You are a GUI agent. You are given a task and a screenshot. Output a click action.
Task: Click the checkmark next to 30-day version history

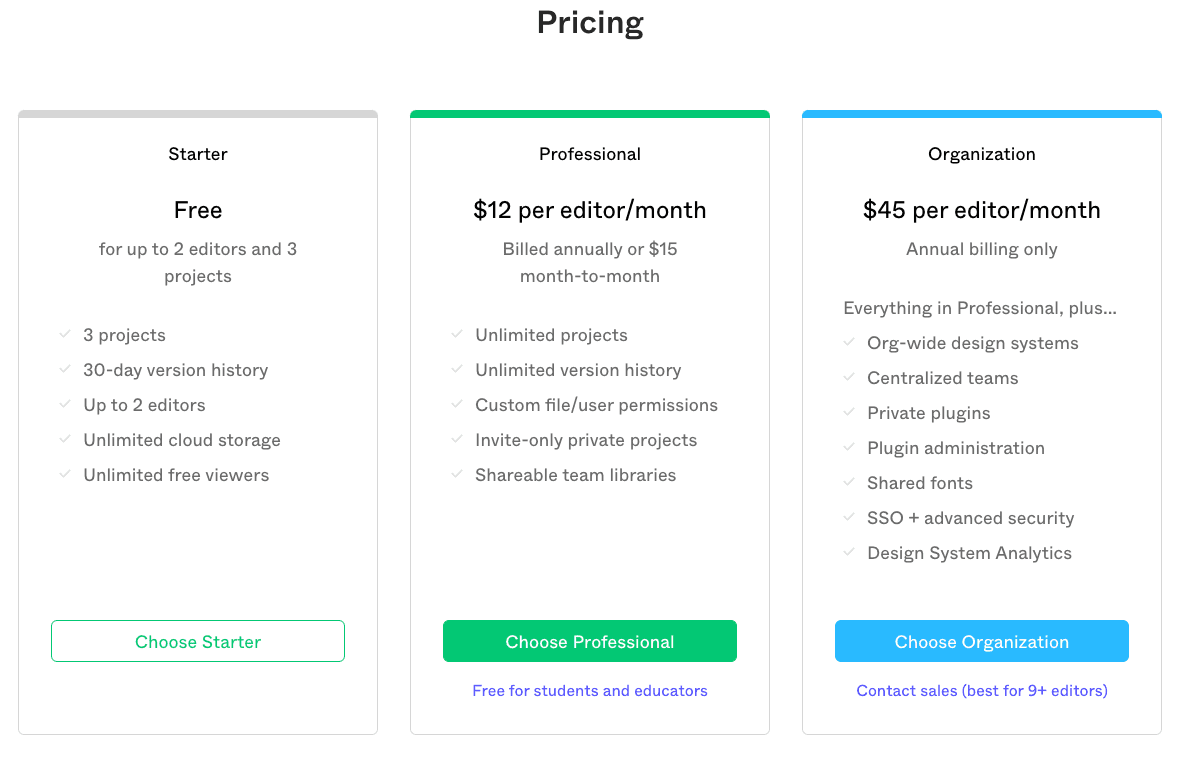pos(65,370)
